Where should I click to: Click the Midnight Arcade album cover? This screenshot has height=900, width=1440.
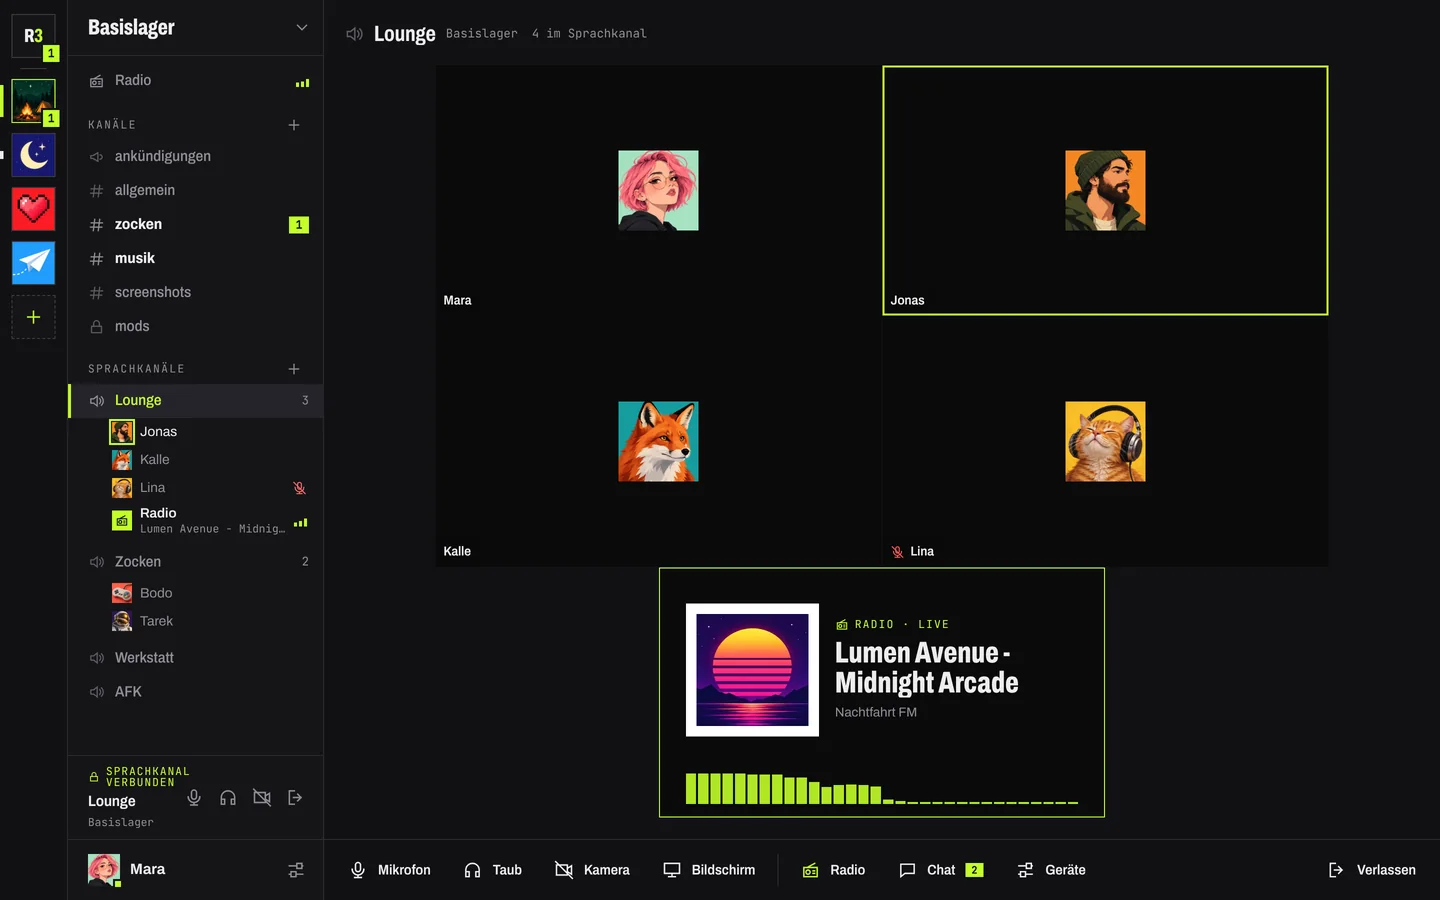pos(752,670)
